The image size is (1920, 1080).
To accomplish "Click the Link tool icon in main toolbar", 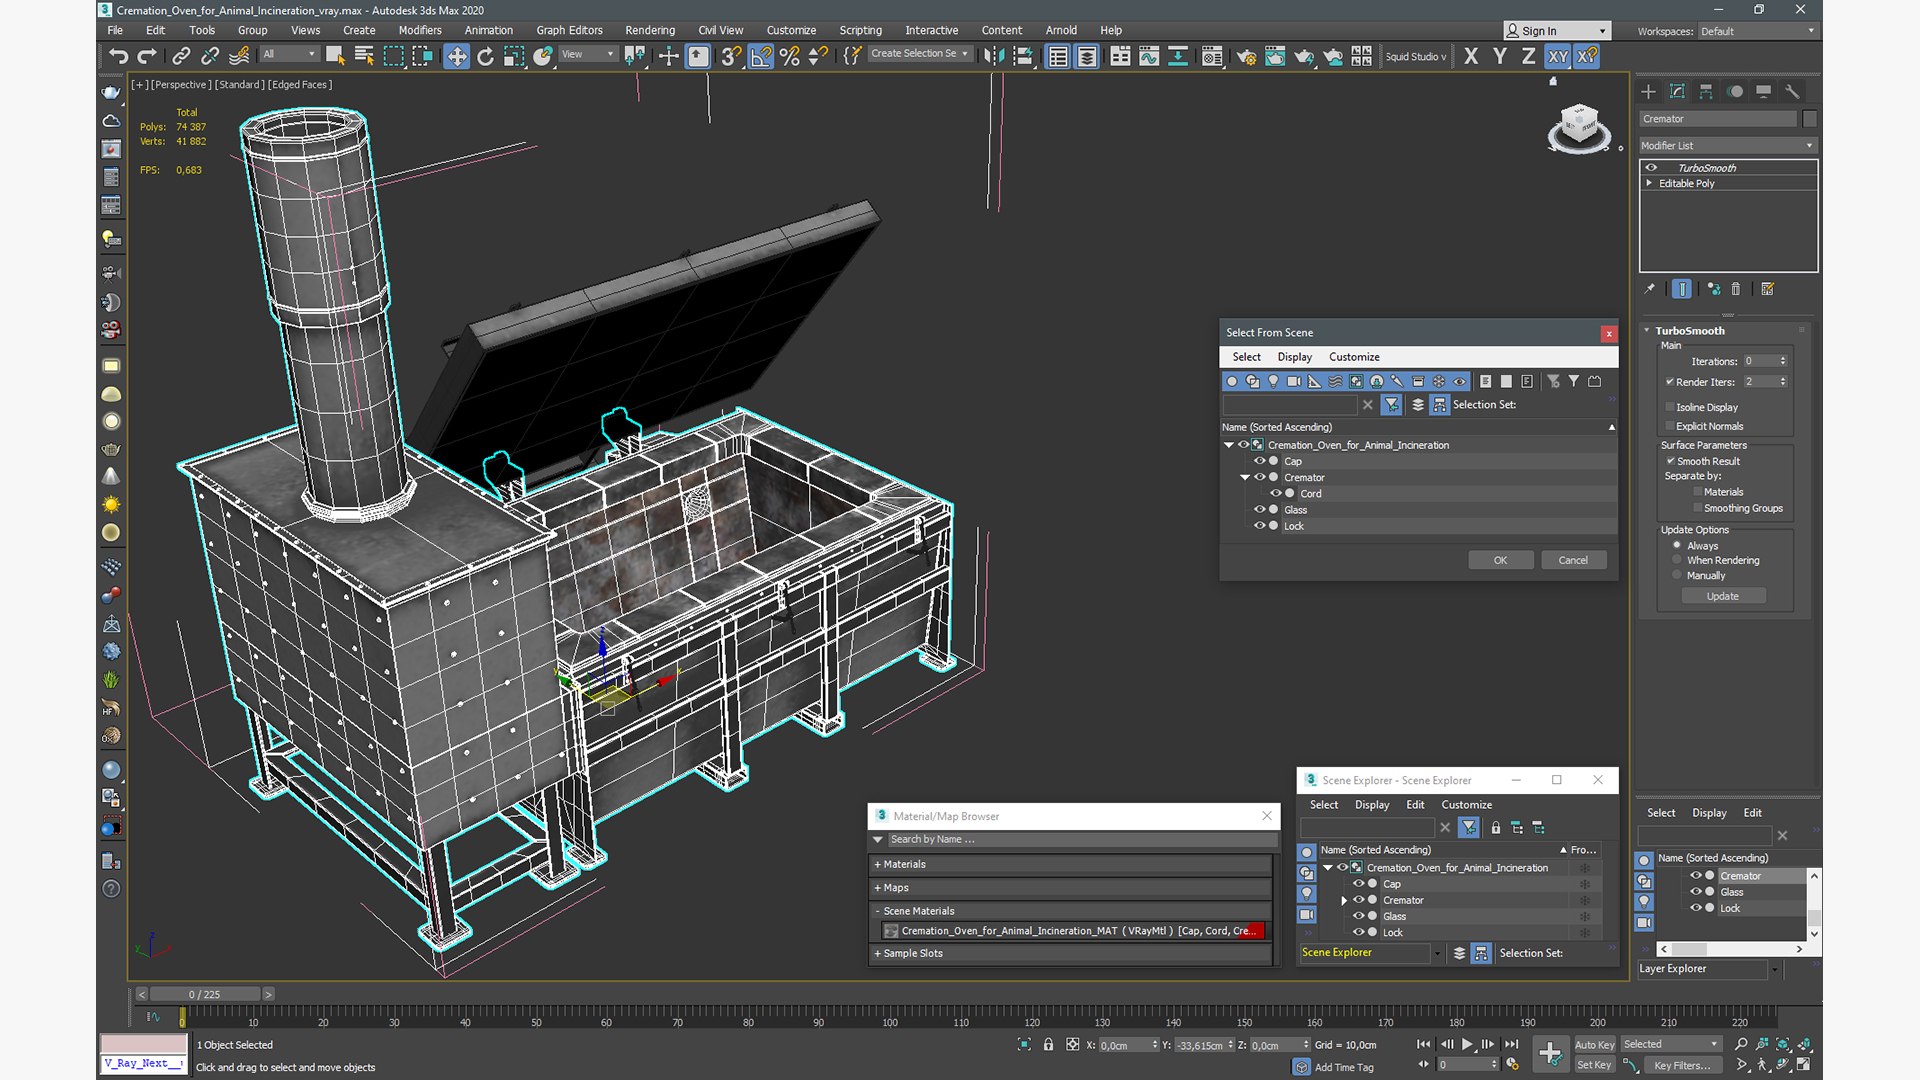I will pyautogui.click(x=181, y=56).
